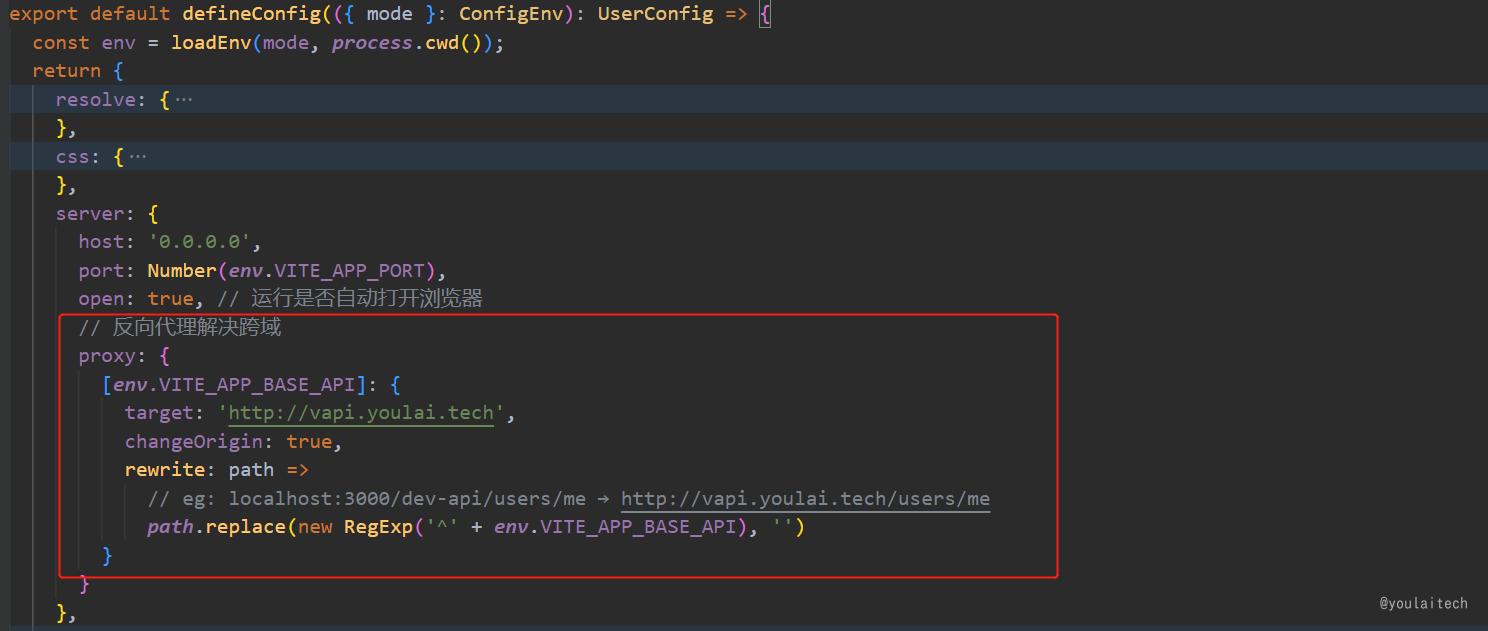Open the target URL http://vapi.youlai.tech link
The height and width of the screenshot is (631, 1488).
(x=361, y=413)
